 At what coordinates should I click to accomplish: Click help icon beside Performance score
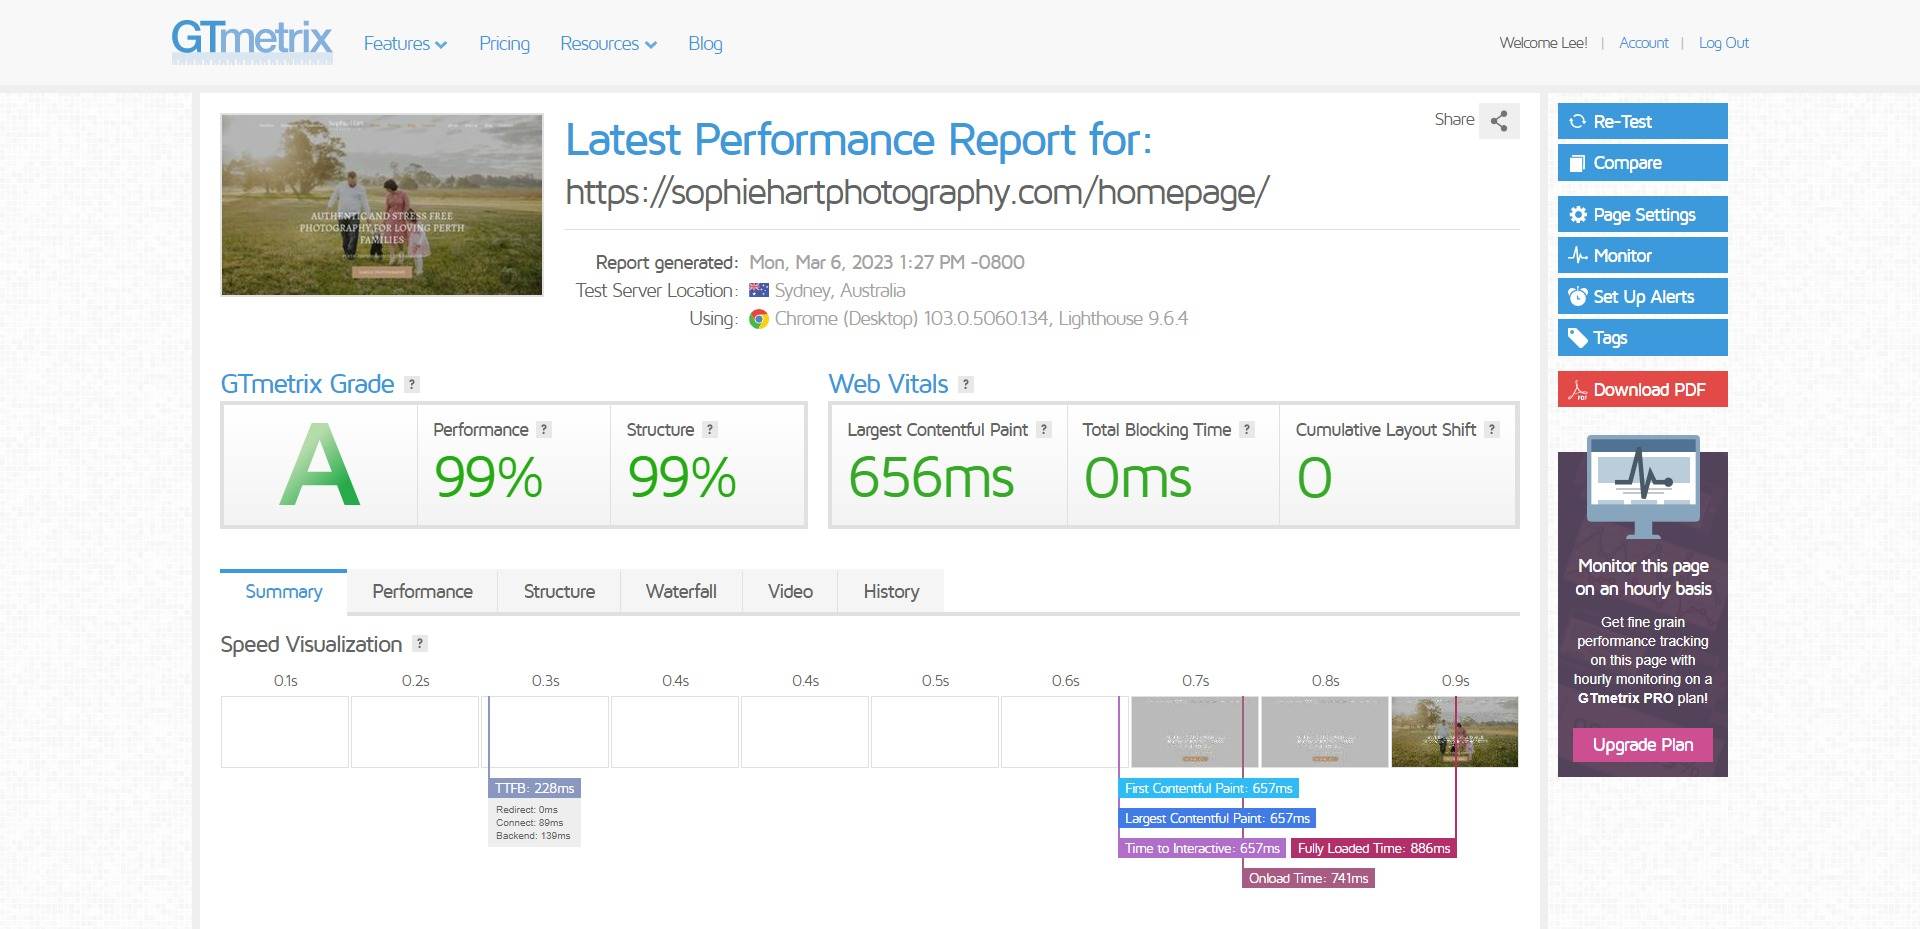click(x=544, y=430)
